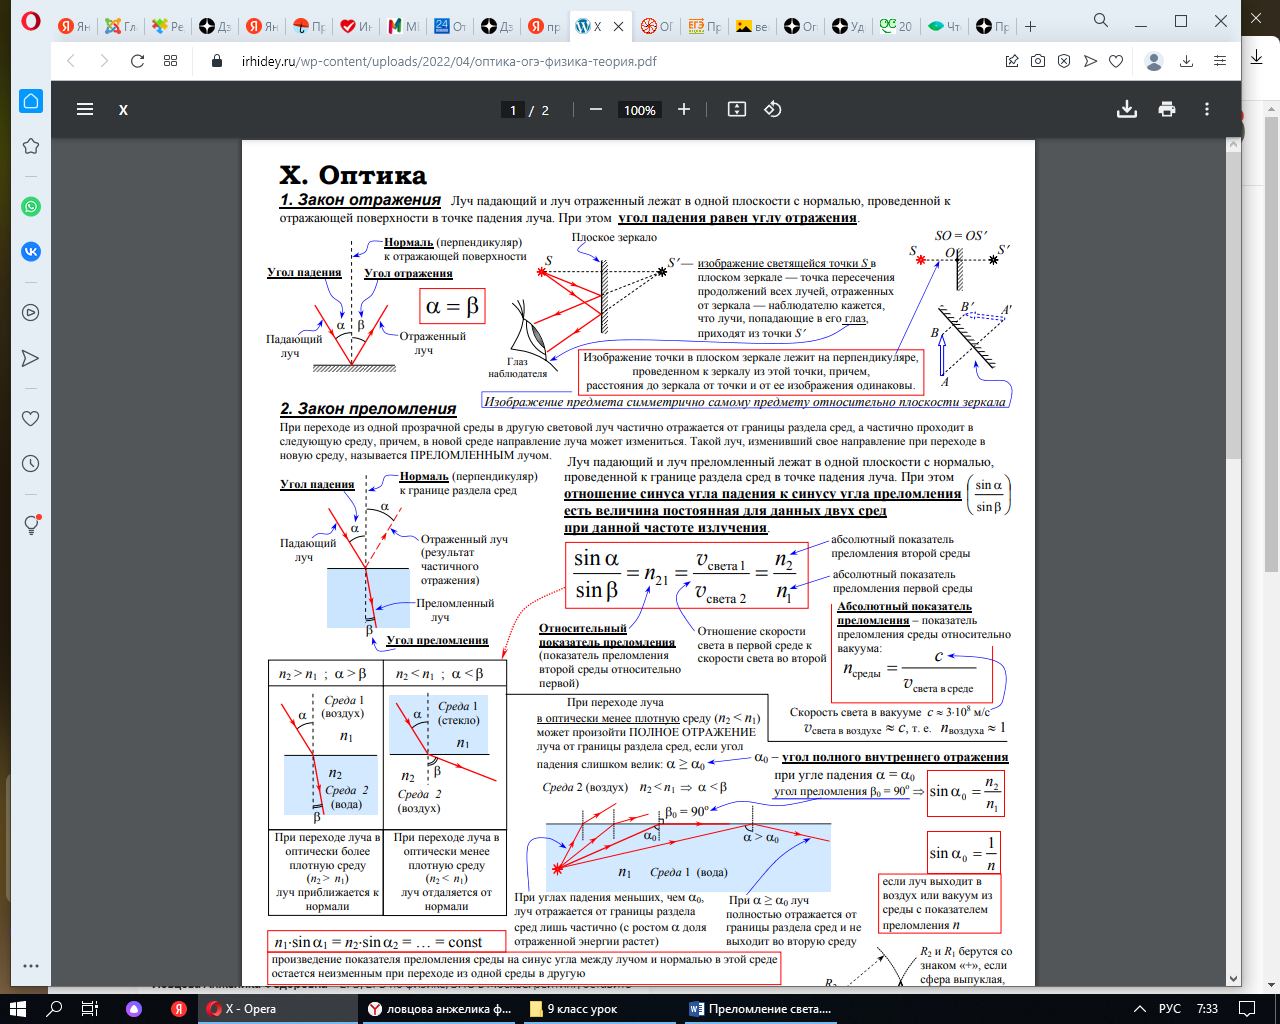Open Bookmarks star in the sidebar
The width and height of the screenshot is (1280, 1024).
[31, 146]
